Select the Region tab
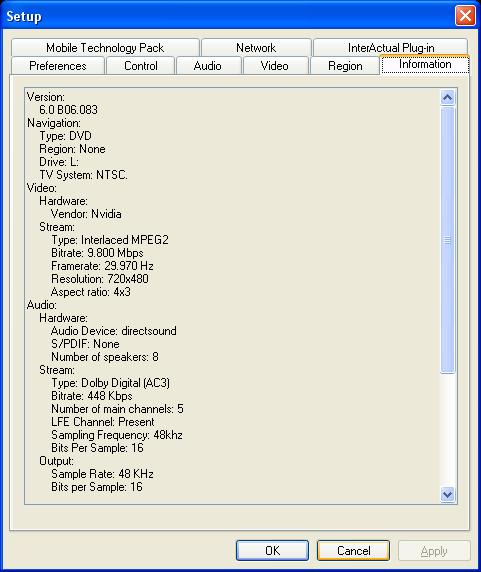Image resolution: width=481 pixels, height=572 pixels. (x=345, y=66)
